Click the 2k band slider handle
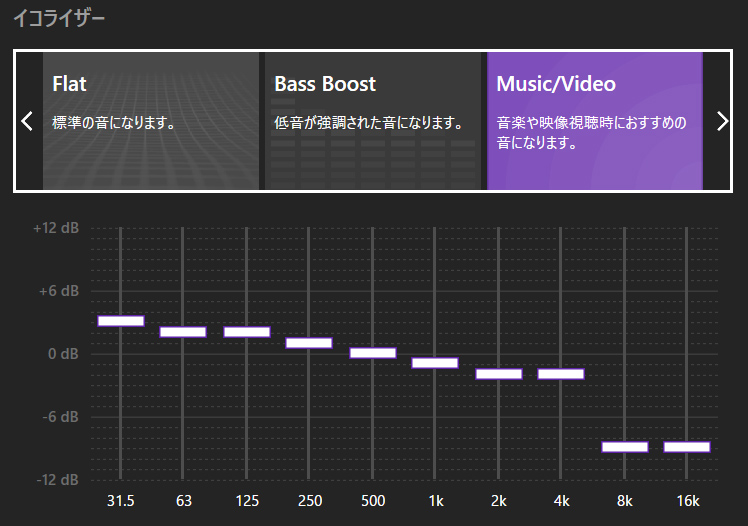Viewport: 748px width, 526px height. (x=499, y=374)
